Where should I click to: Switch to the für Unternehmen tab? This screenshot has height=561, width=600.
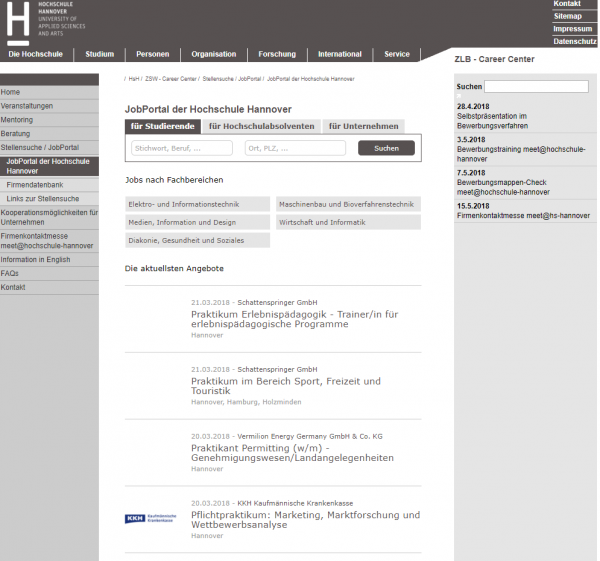364,126
